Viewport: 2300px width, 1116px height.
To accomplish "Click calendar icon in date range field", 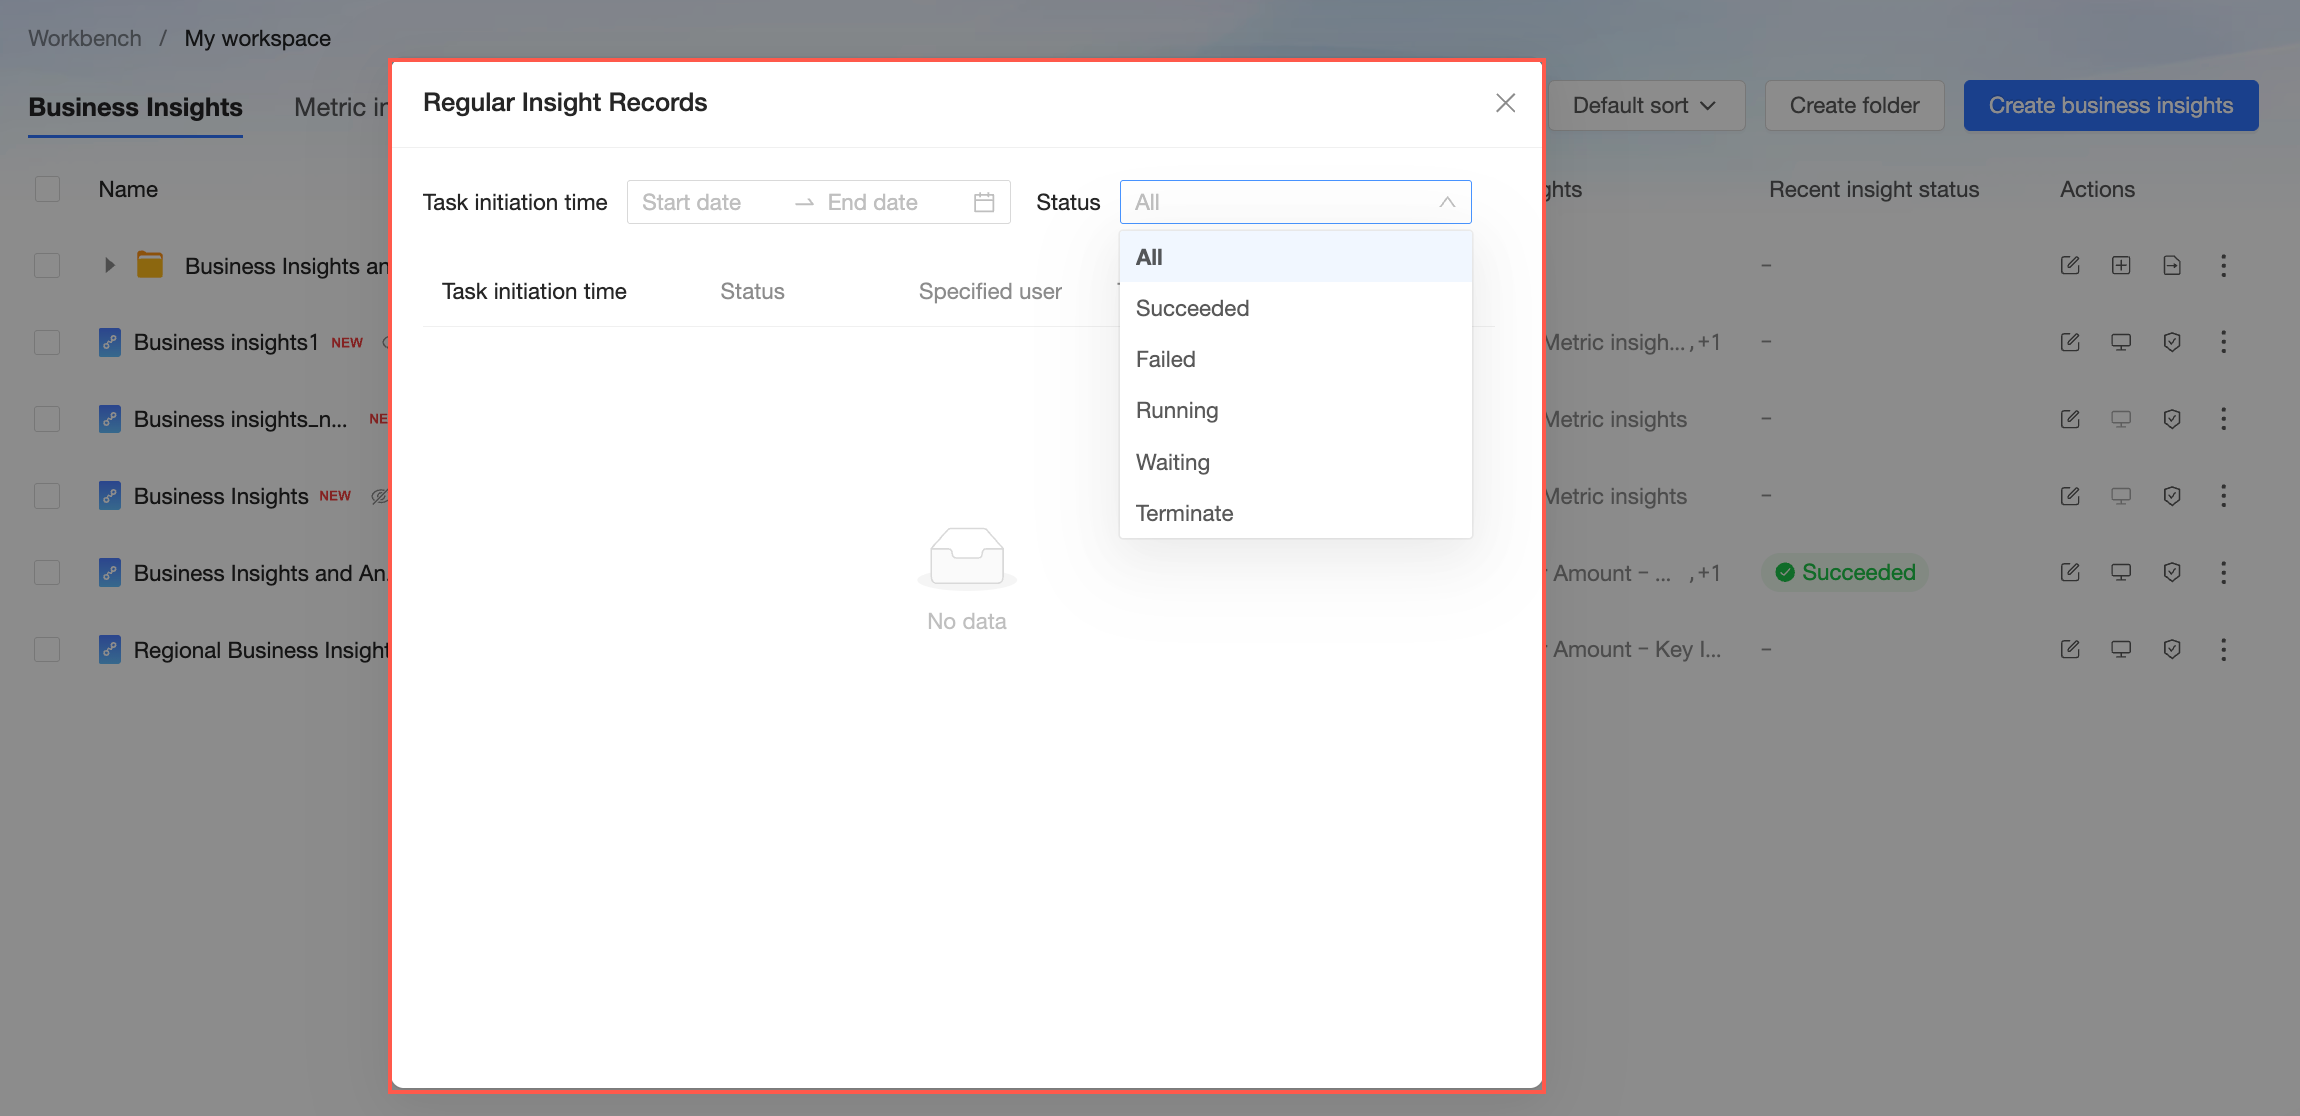I will point(984,202).
